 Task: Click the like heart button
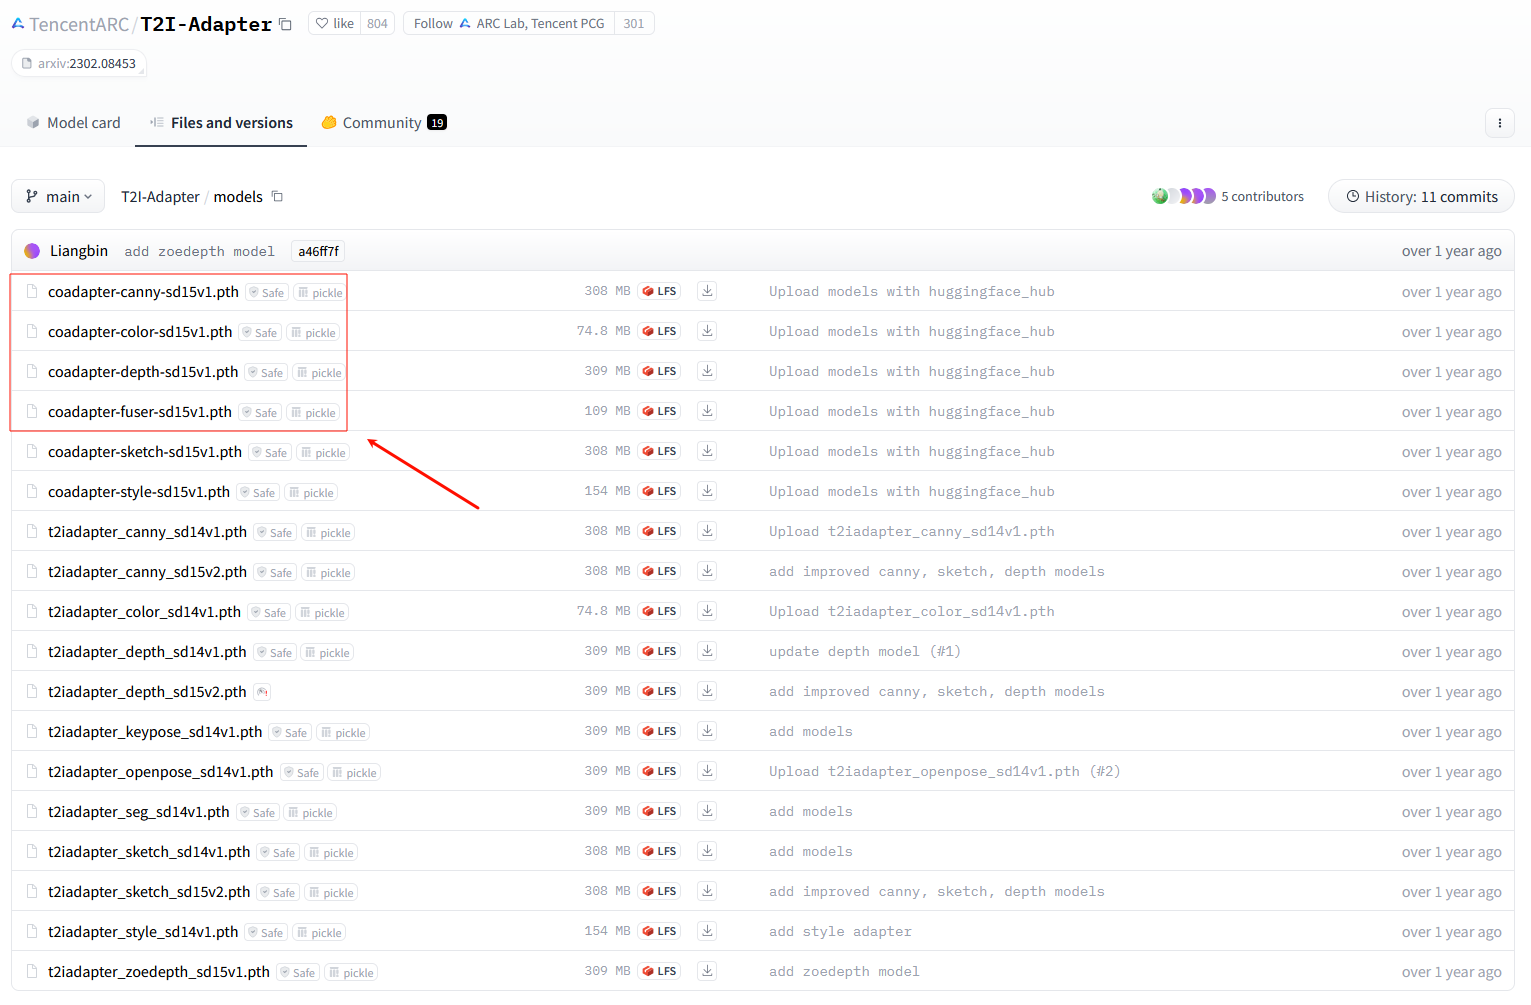pyautogui.click(x=335, y=23)
